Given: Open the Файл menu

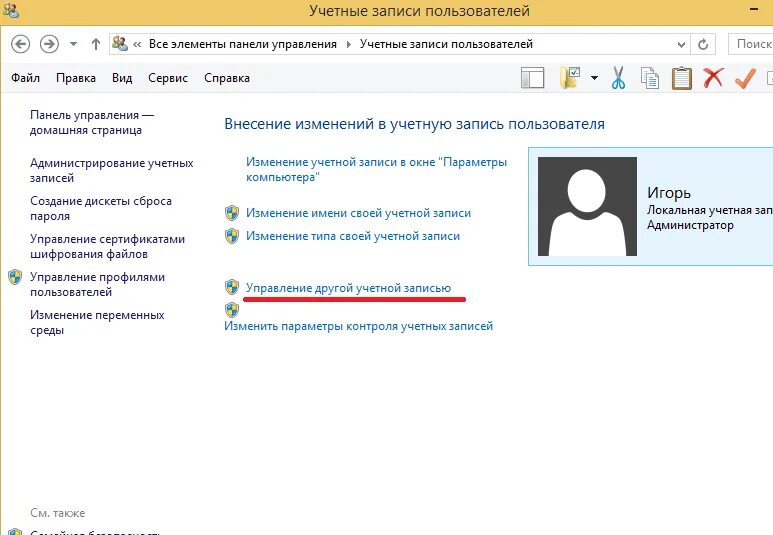Looking at the screenshot, I should [25, 78].
